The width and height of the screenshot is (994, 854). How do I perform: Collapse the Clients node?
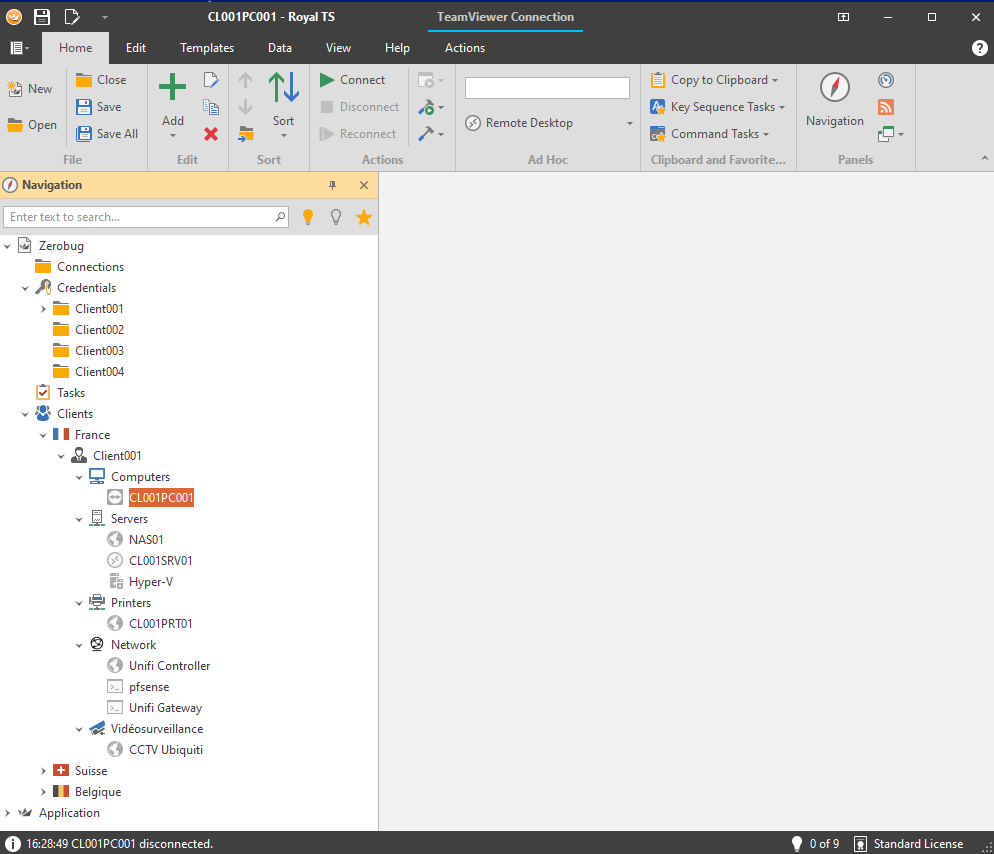(25, 415)
